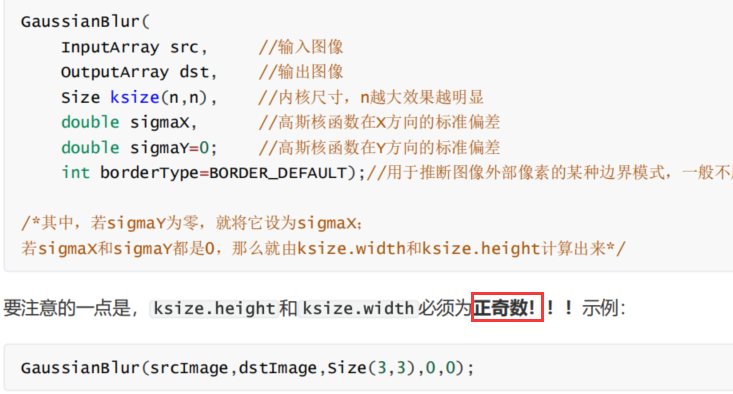The height and width of the screenshot is (394, 733).
Task: Click the sigmaX standard deviation comment
Action: pyautogui.click(x=379, y=122)
